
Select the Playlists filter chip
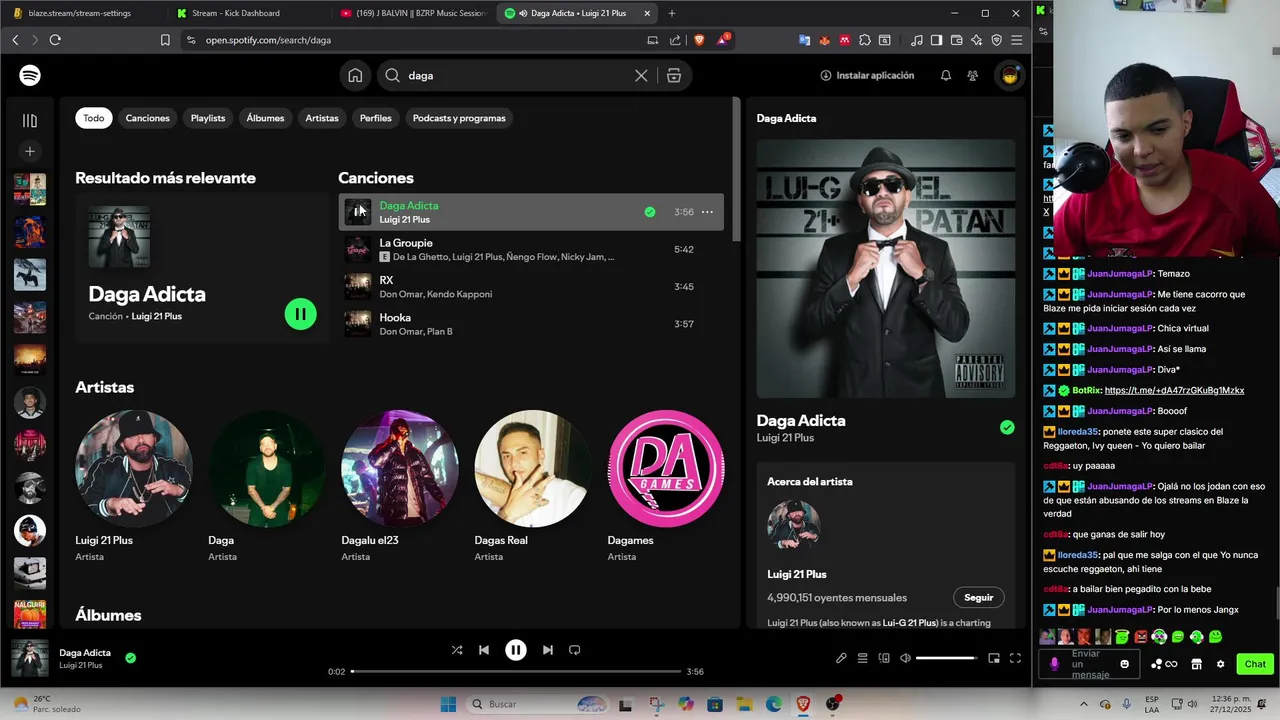click(208, 118)
